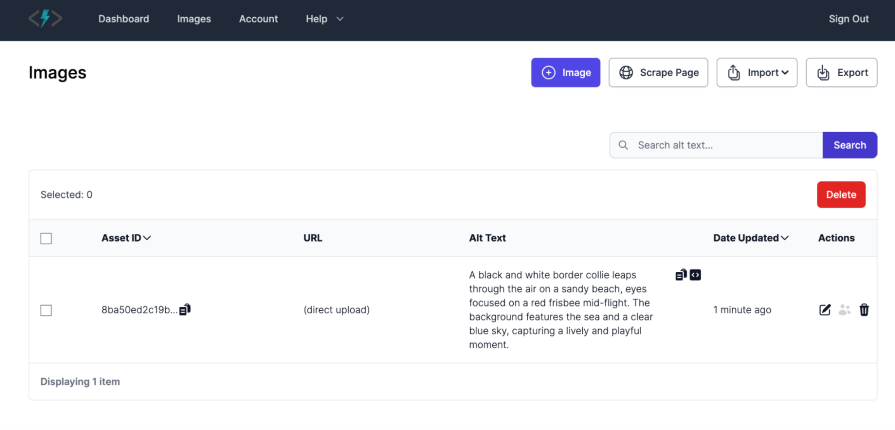Click the Sign Out link
The width and height of the screenshot is (895, 430).
[x=848, y=19]
